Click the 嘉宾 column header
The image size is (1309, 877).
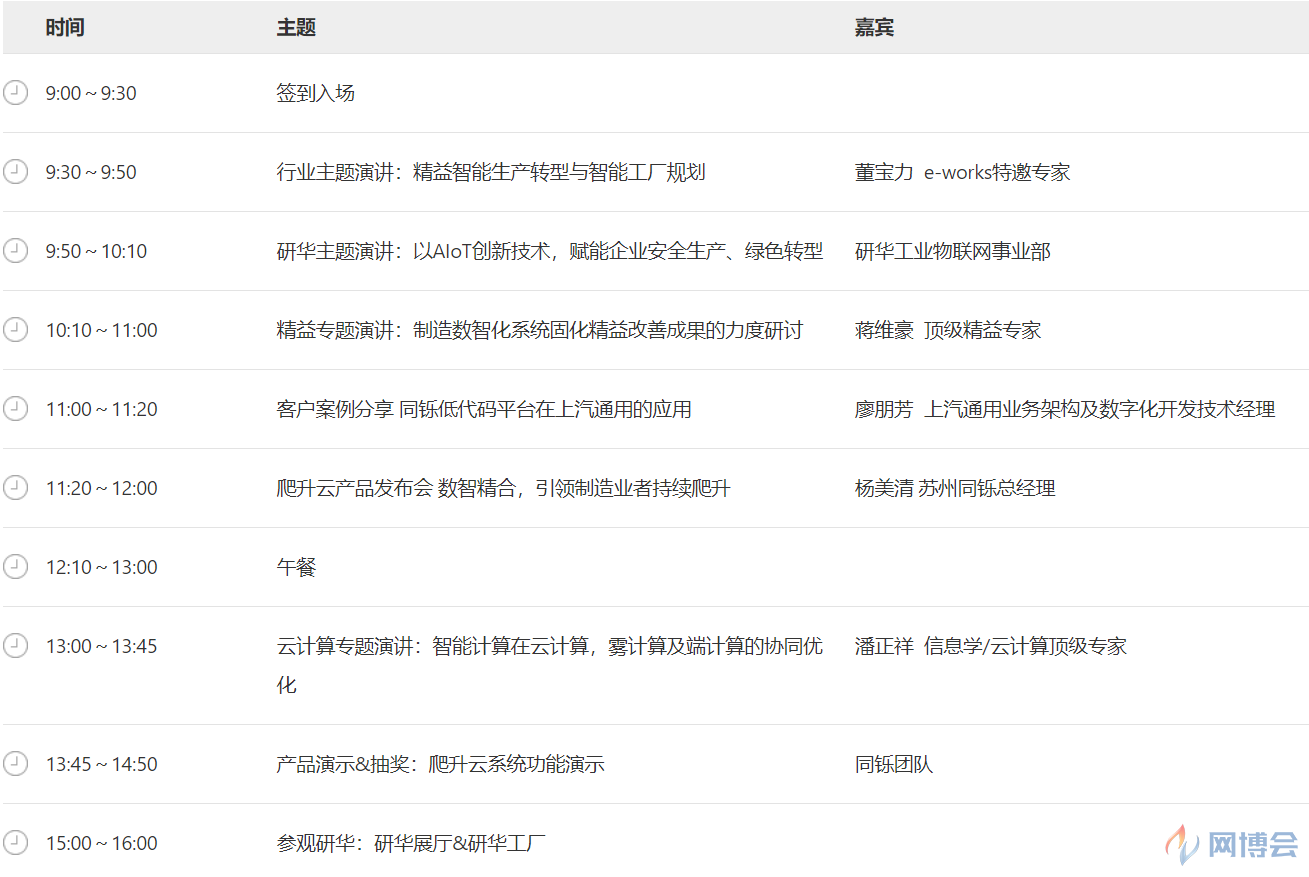(874, 28)
